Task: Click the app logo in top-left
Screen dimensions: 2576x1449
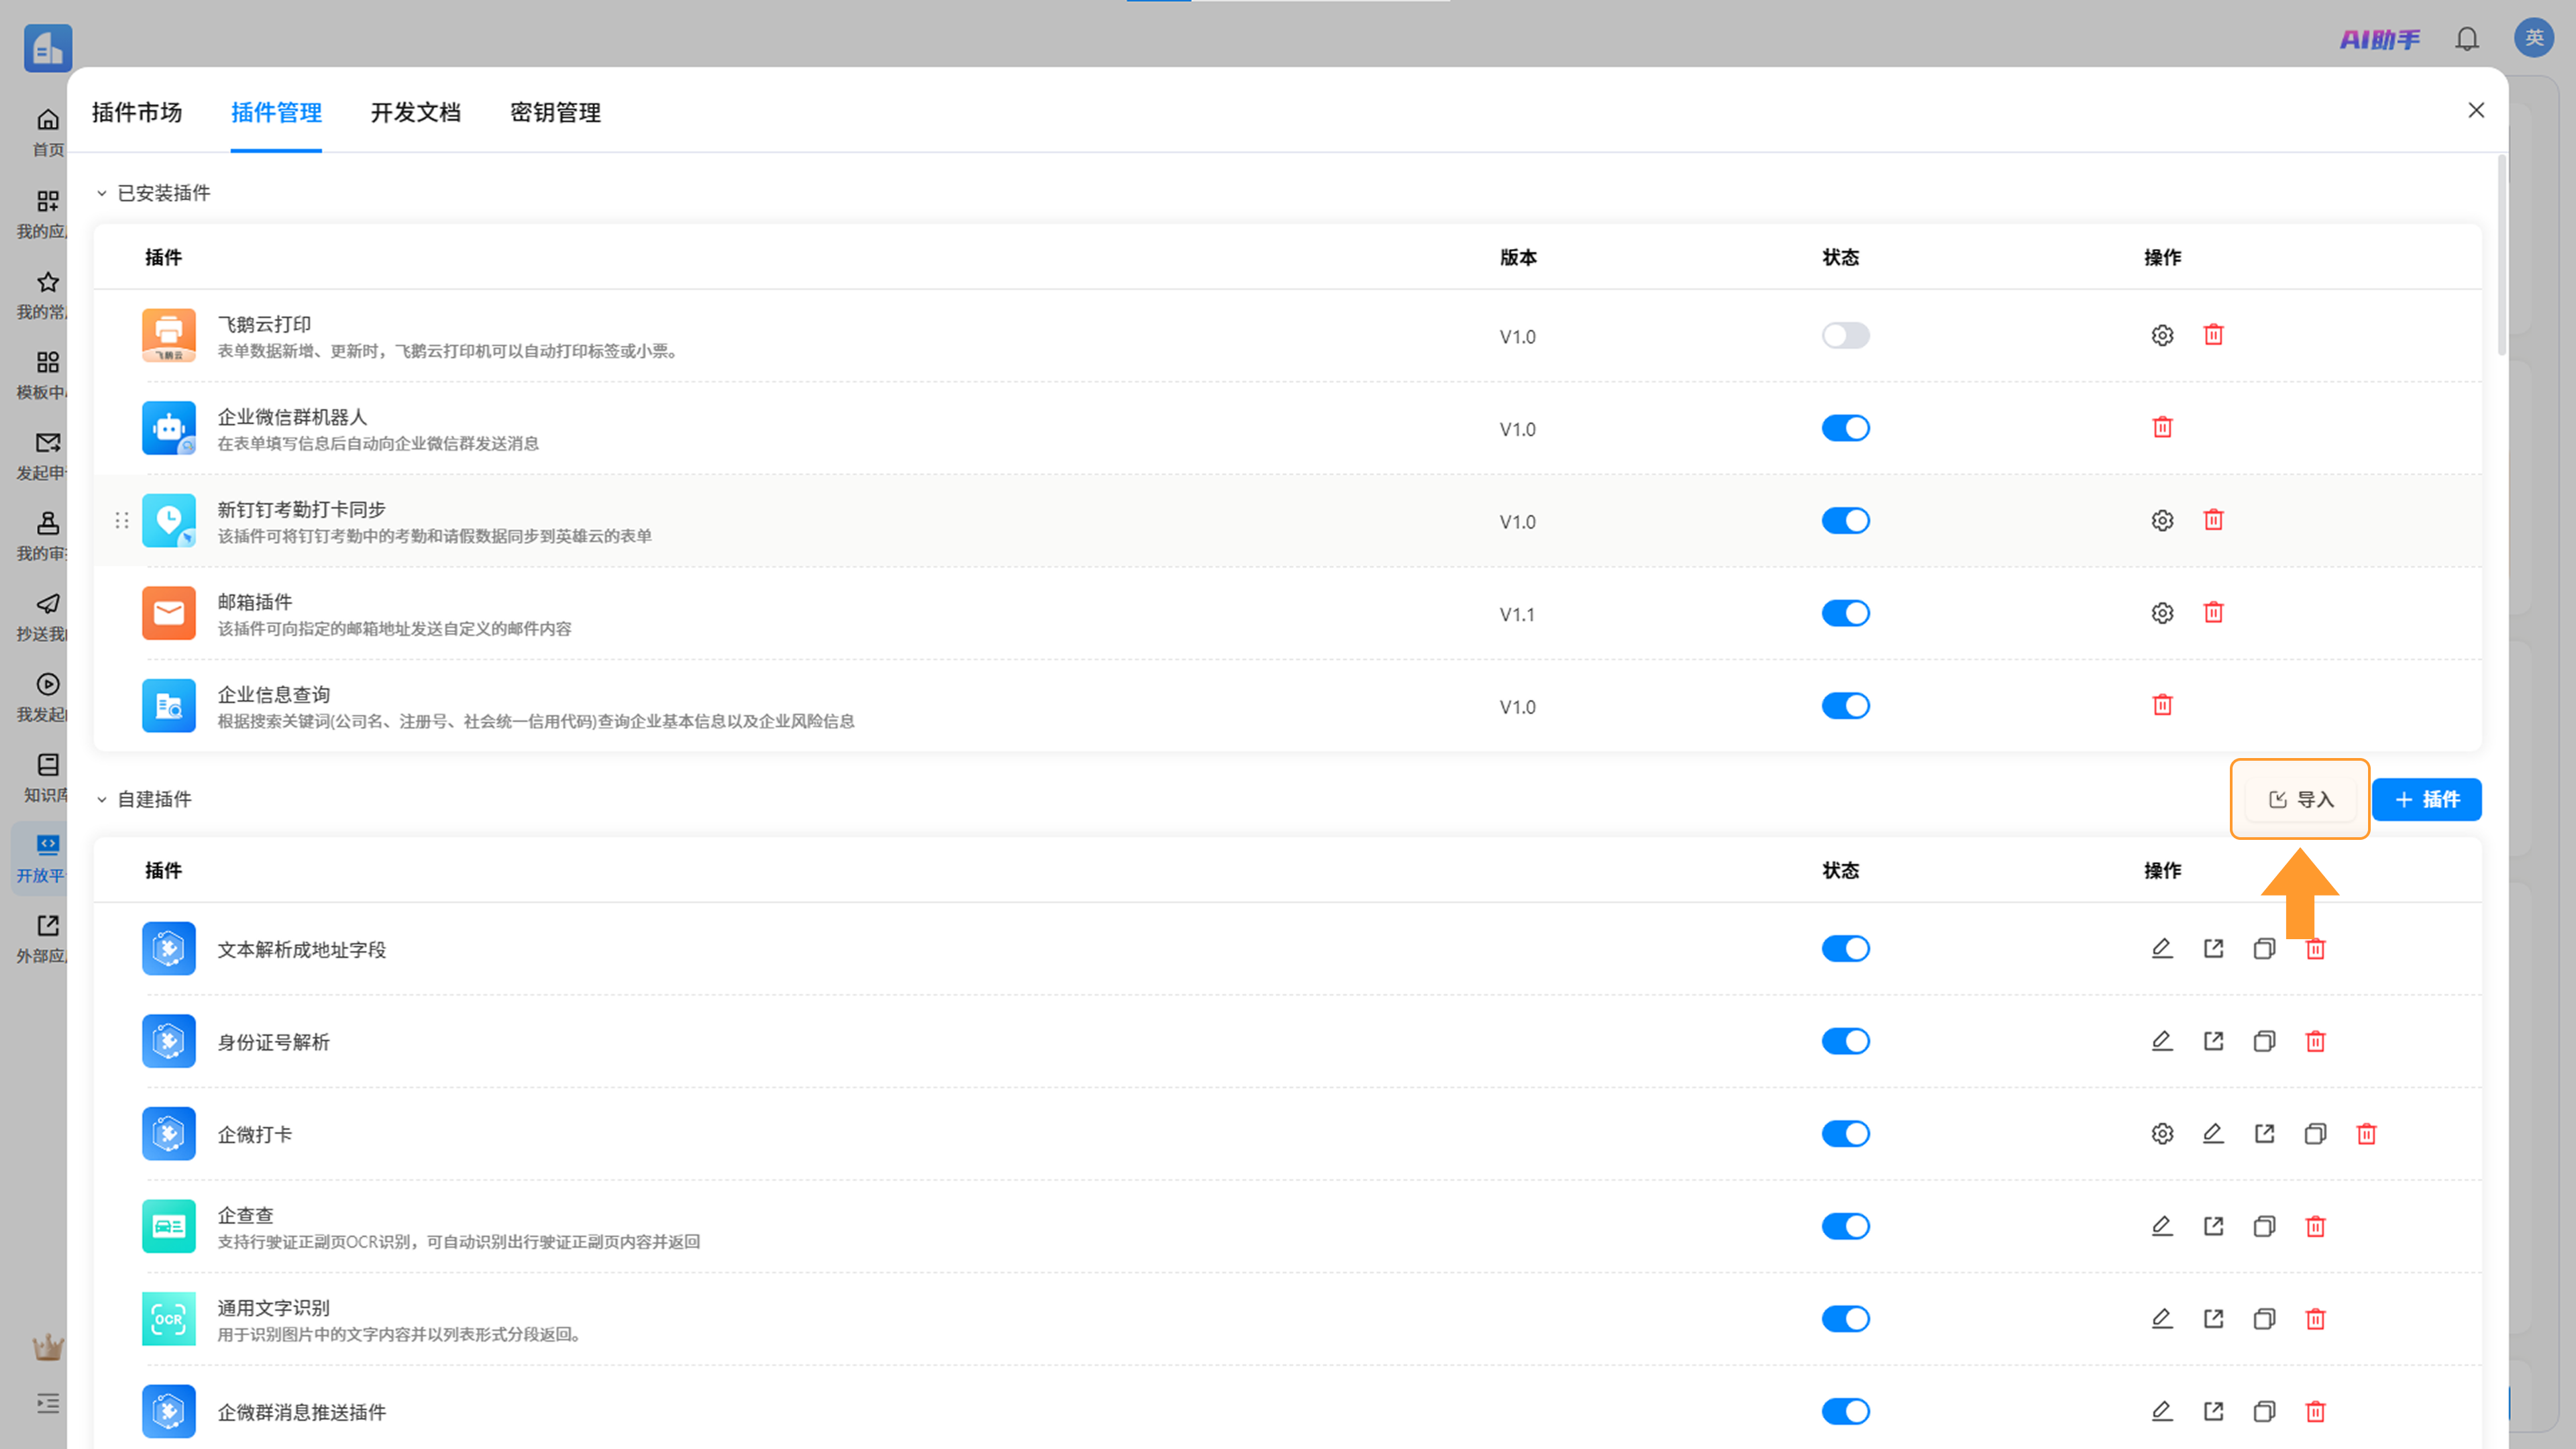Action: [48, 47]
